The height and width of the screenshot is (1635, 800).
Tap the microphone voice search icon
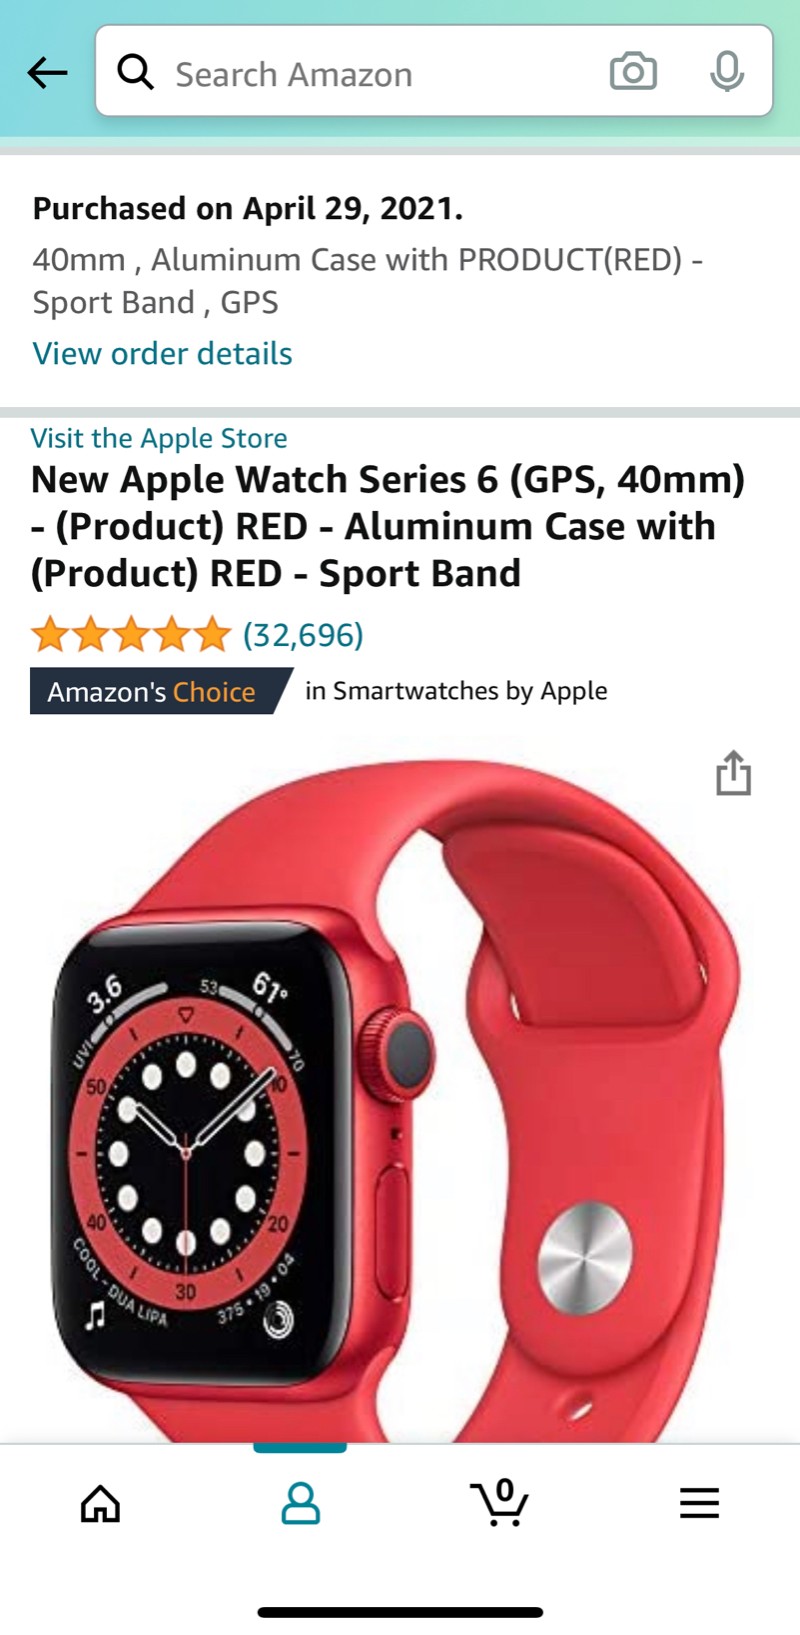[x=727, y=72]
